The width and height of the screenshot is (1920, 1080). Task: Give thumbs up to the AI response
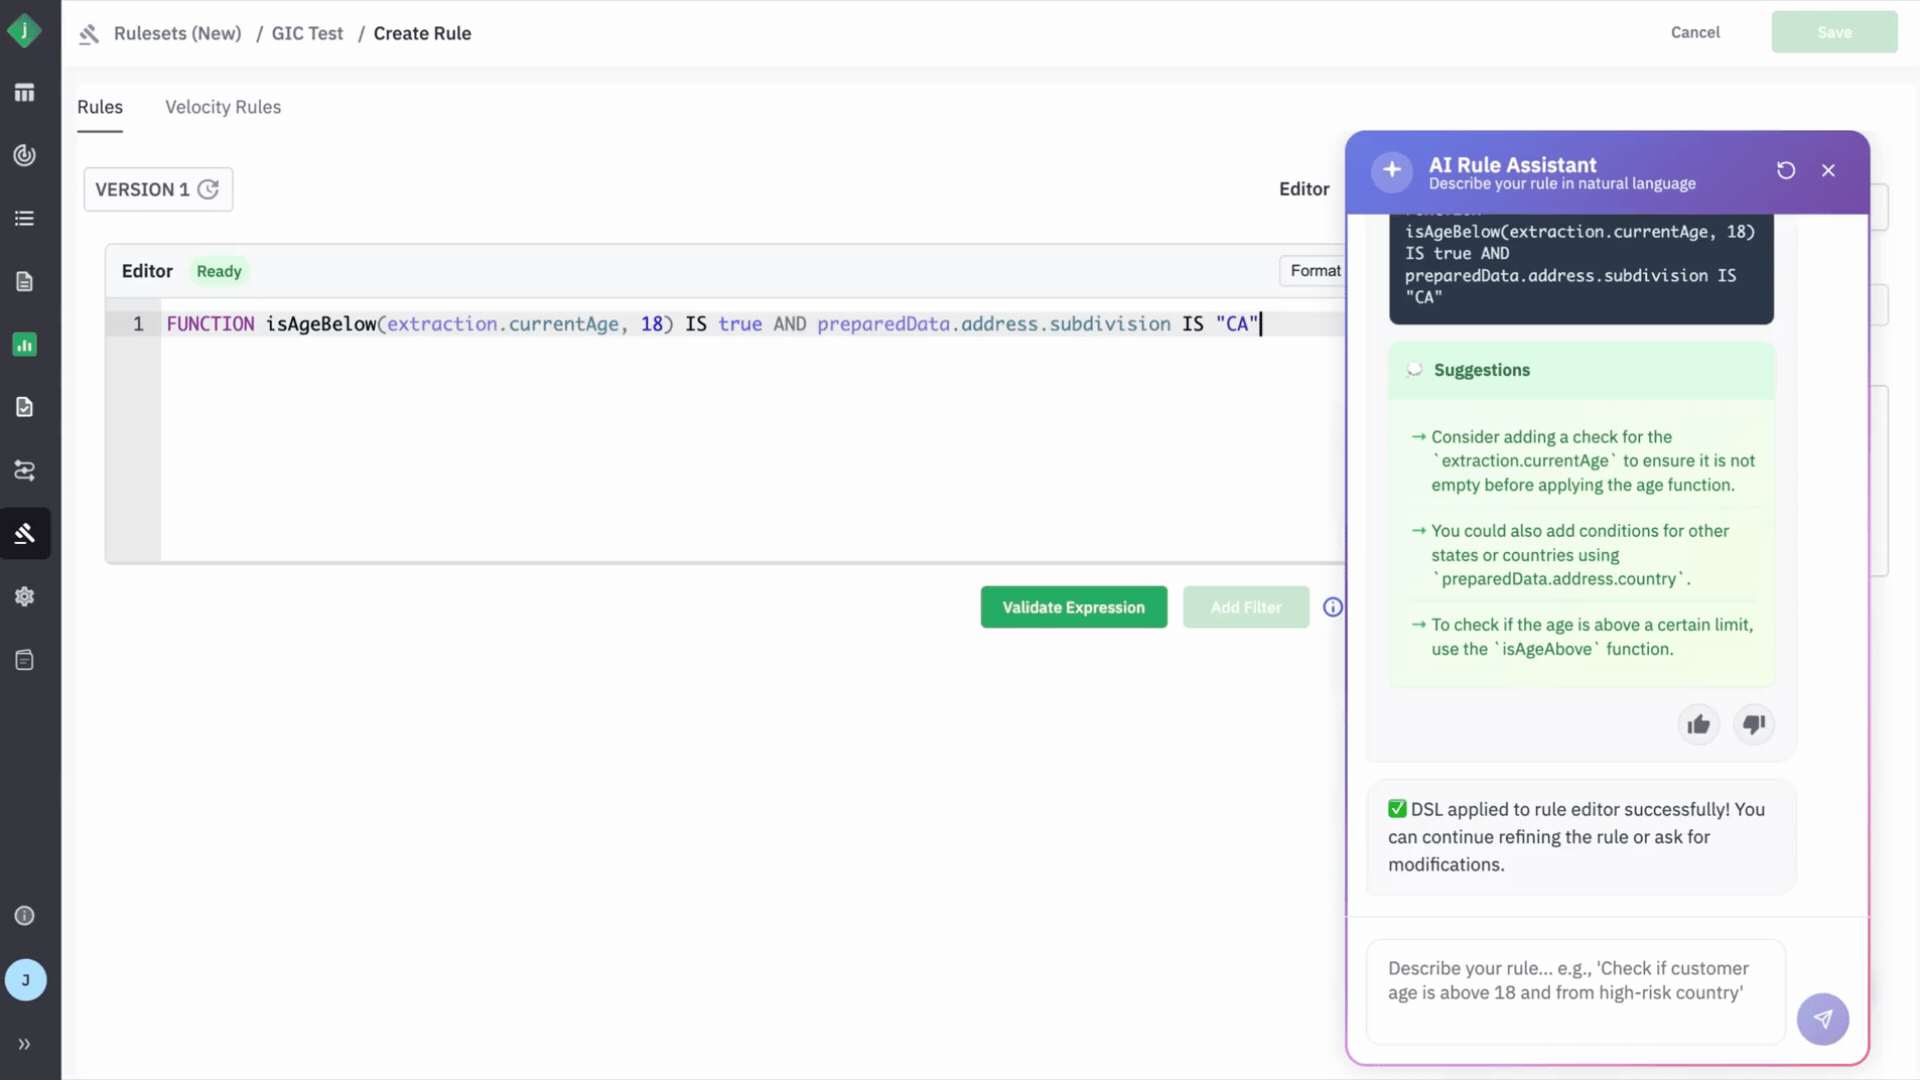[1698, 725]
